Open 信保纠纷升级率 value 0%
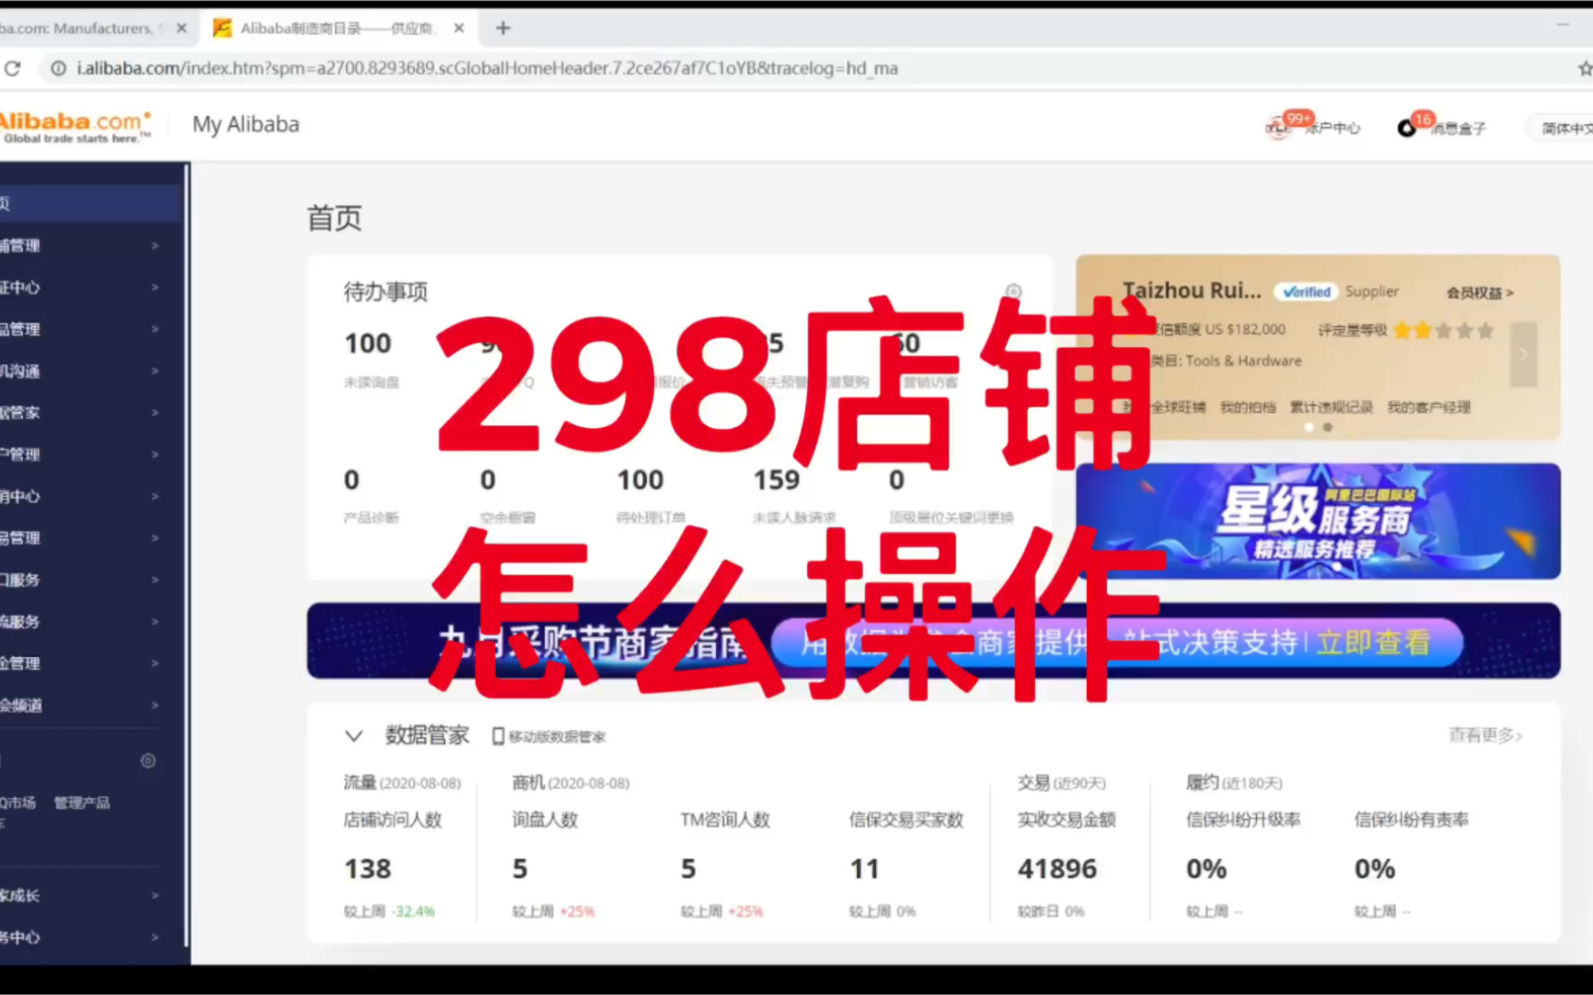The height and width of the screenshot is (995, 1593). [x=1206, y=869]
